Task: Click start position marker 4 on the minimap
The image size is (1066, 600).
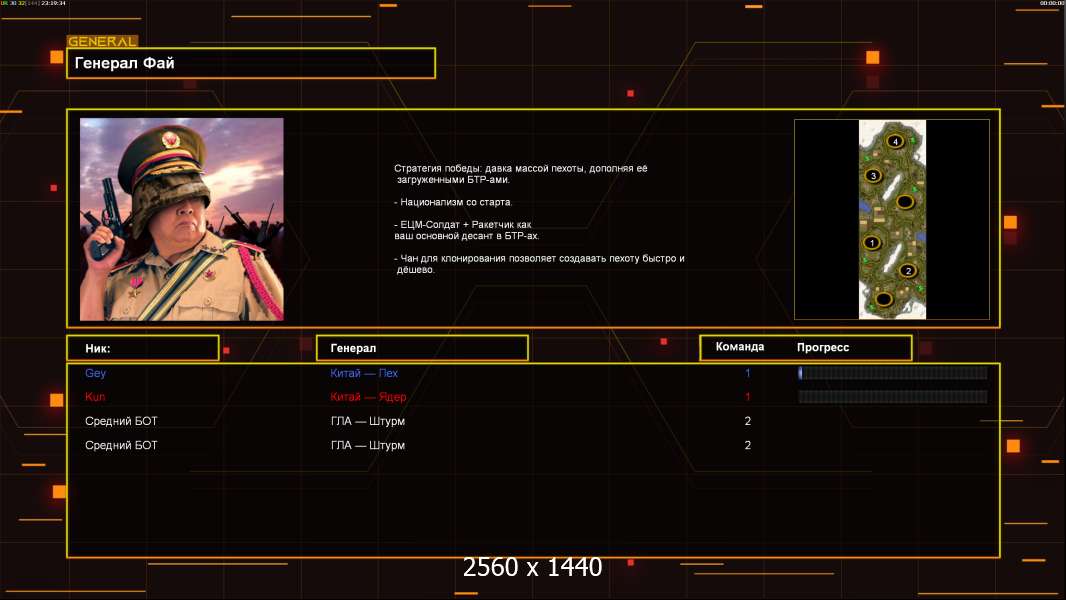Action: pos(895,141)
